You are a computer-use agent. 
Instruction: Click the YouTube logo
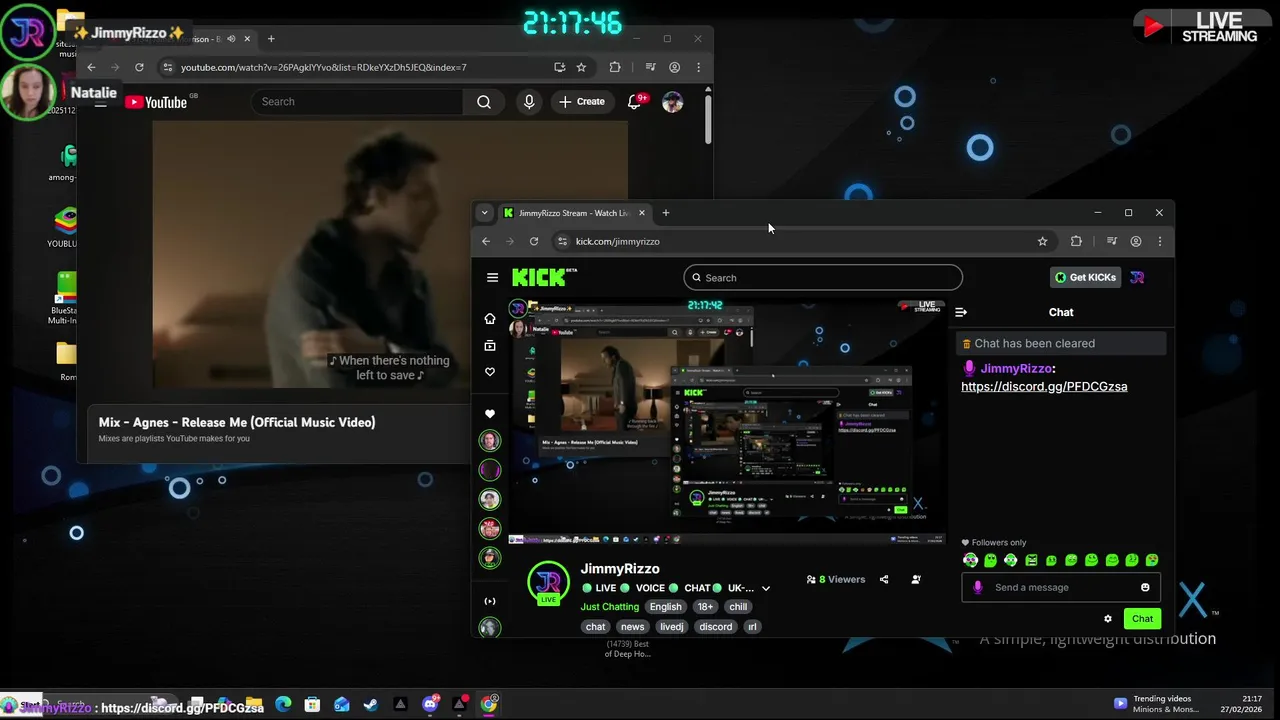tap(157, 102)
